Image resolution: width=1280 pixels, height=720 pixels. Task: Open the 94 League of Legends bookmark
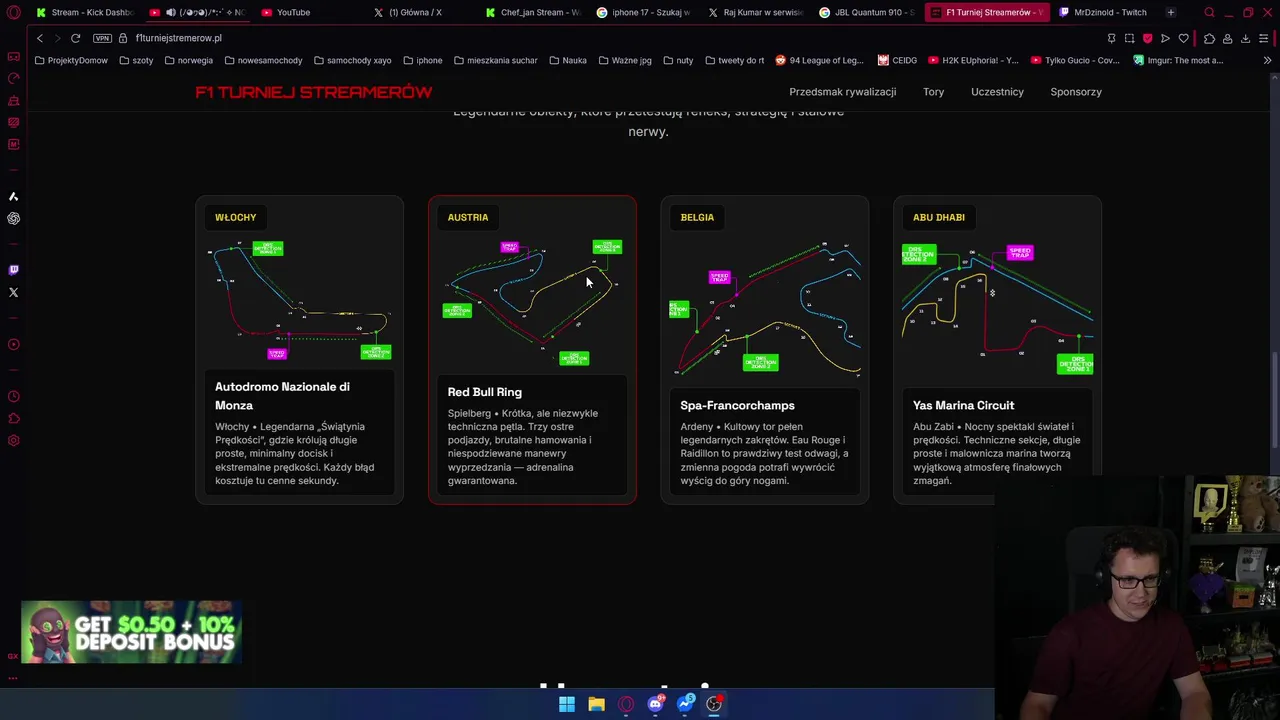pos(819,60)
